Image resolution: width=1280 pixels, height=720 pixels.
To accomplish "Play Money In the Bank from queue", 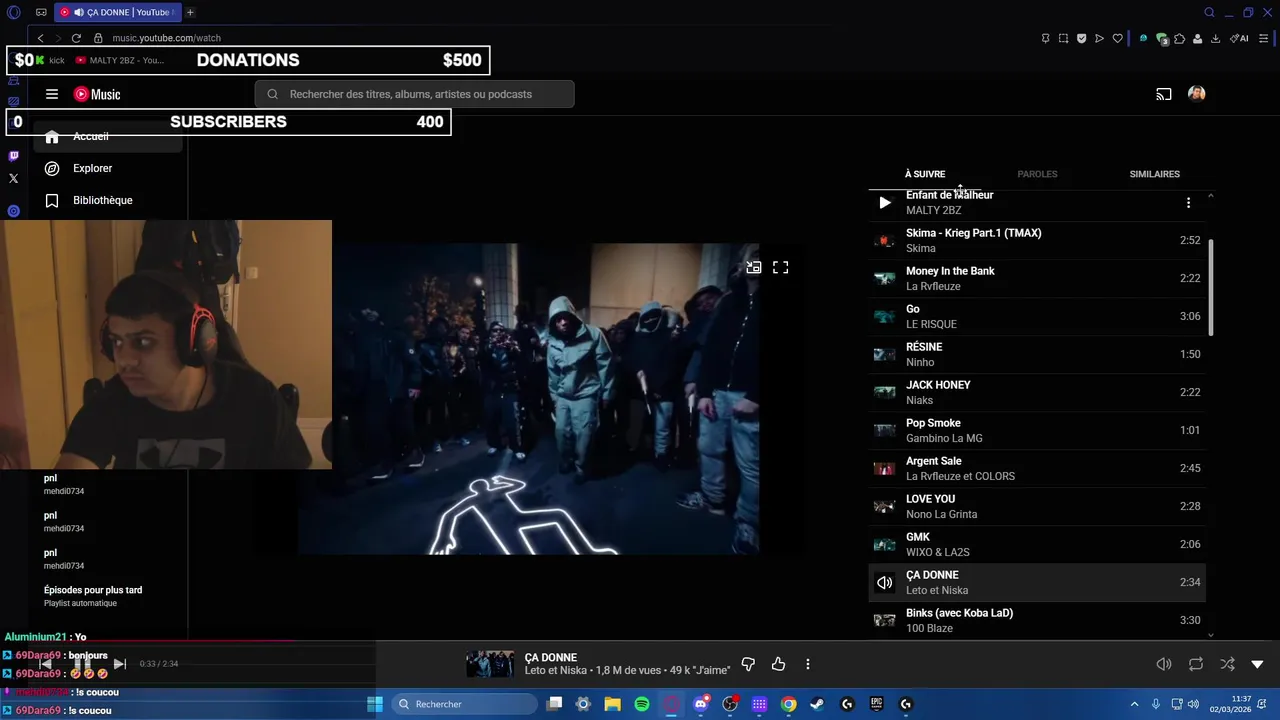I will point(1037,278).
